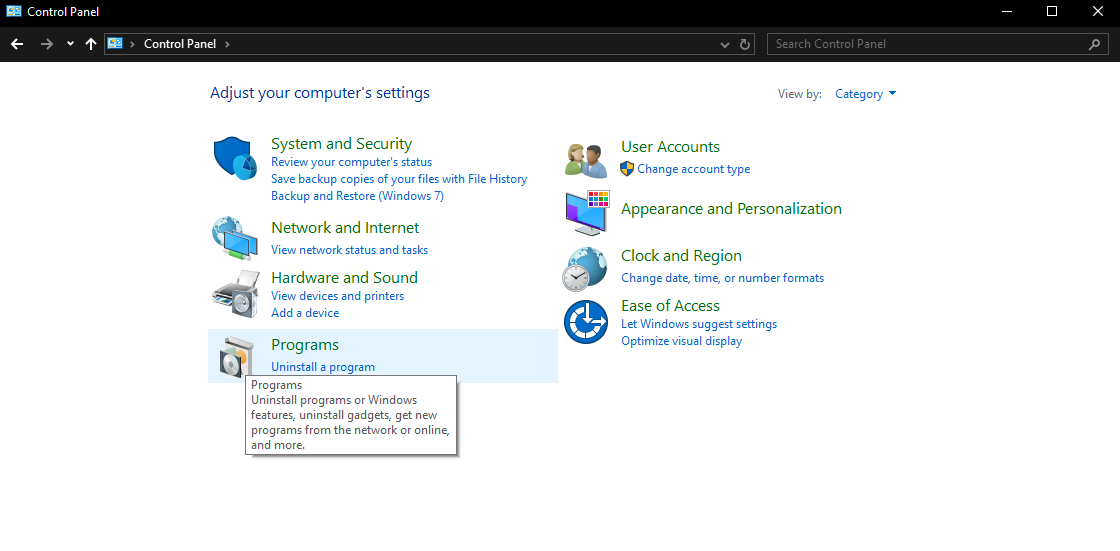The image size is (1120, 551).
Task: Open View devices and printers
Action: pos(337,296)
